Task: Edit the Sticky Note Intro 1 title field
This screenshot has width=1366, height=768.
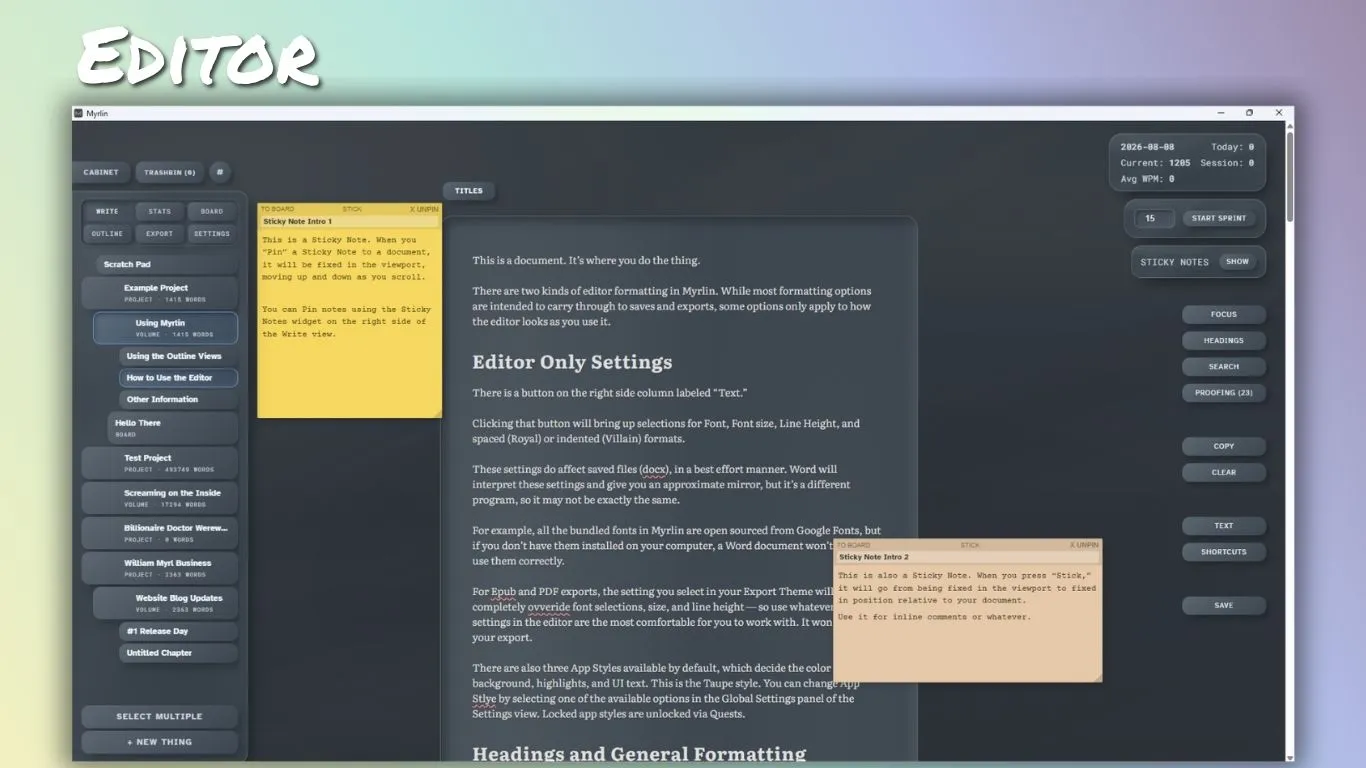Action: point(349,221)
